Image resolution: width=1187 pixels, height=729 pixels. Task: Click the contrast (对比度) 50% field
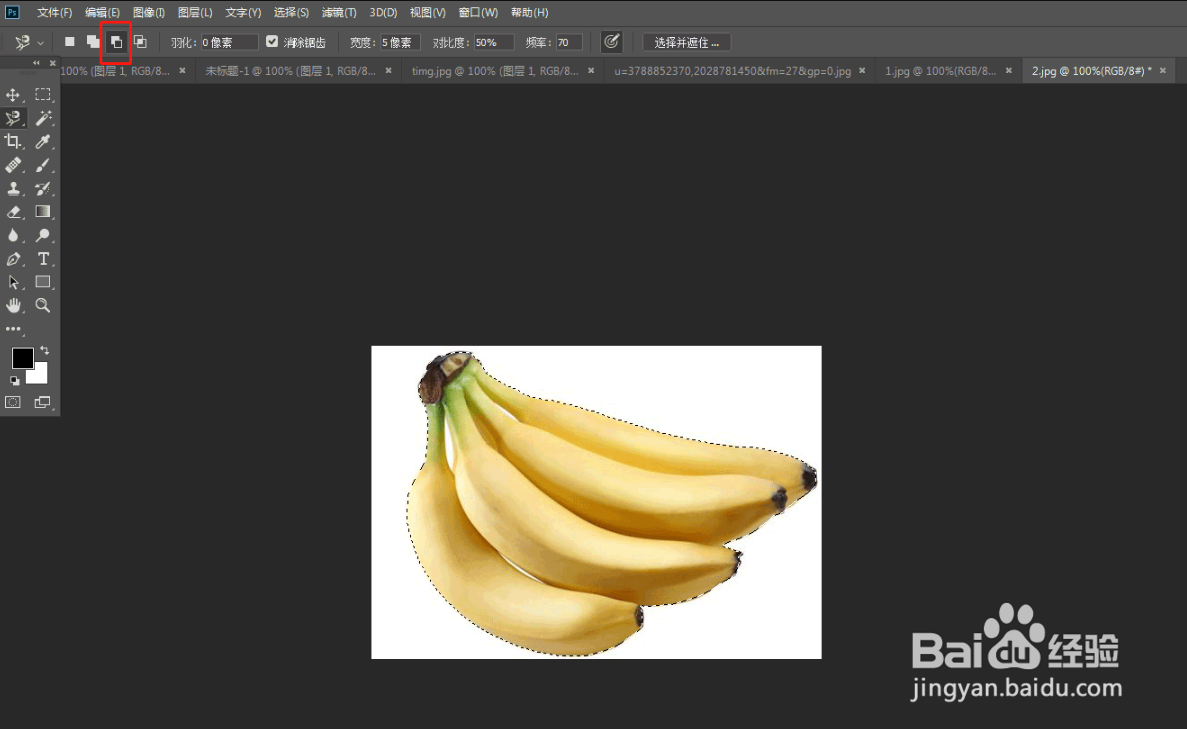tap(494, 42)
